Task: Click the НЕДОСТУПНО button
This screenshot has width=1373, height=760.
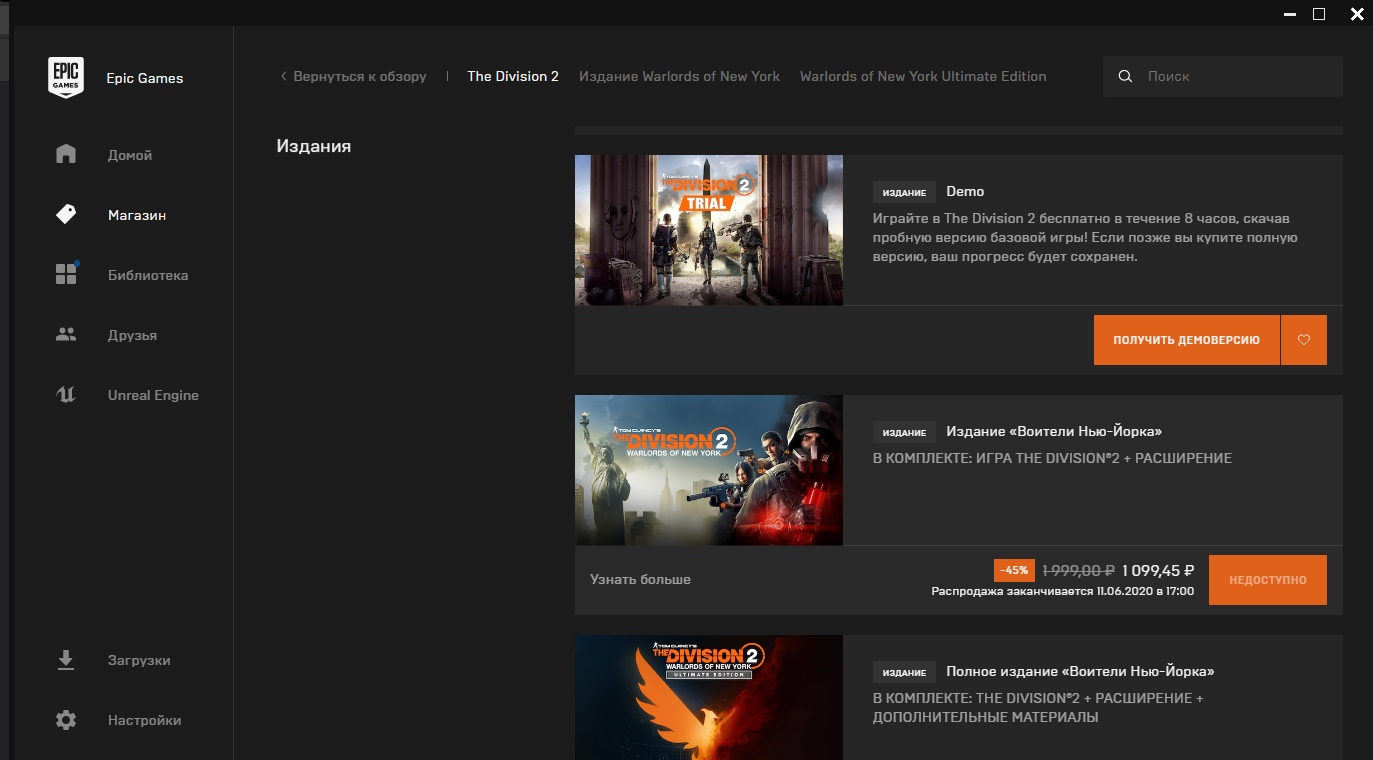Action: click(x=1268, y=580)
